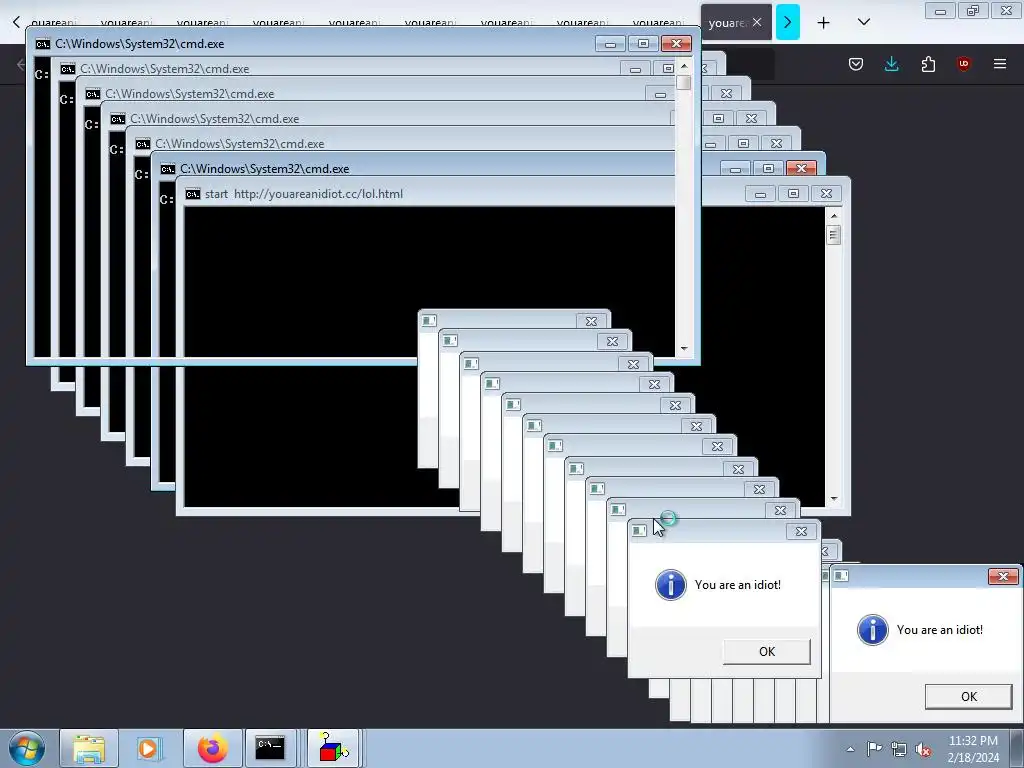Click the colored blocks taskbar icon
The width and height of the screenshot is (1024, 768).
pyautogui.click(x=334, y=748)
